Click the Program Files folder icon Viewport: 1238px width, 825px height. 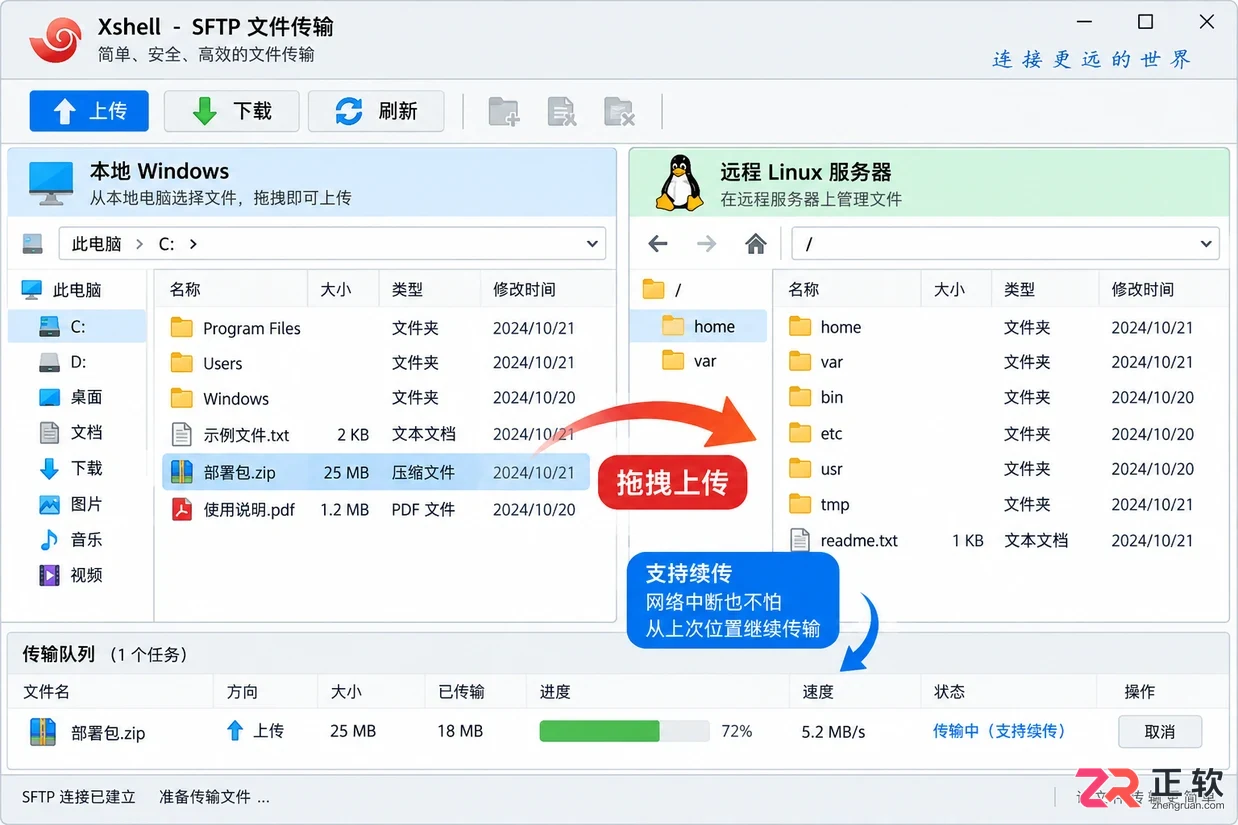click(181, 327)
